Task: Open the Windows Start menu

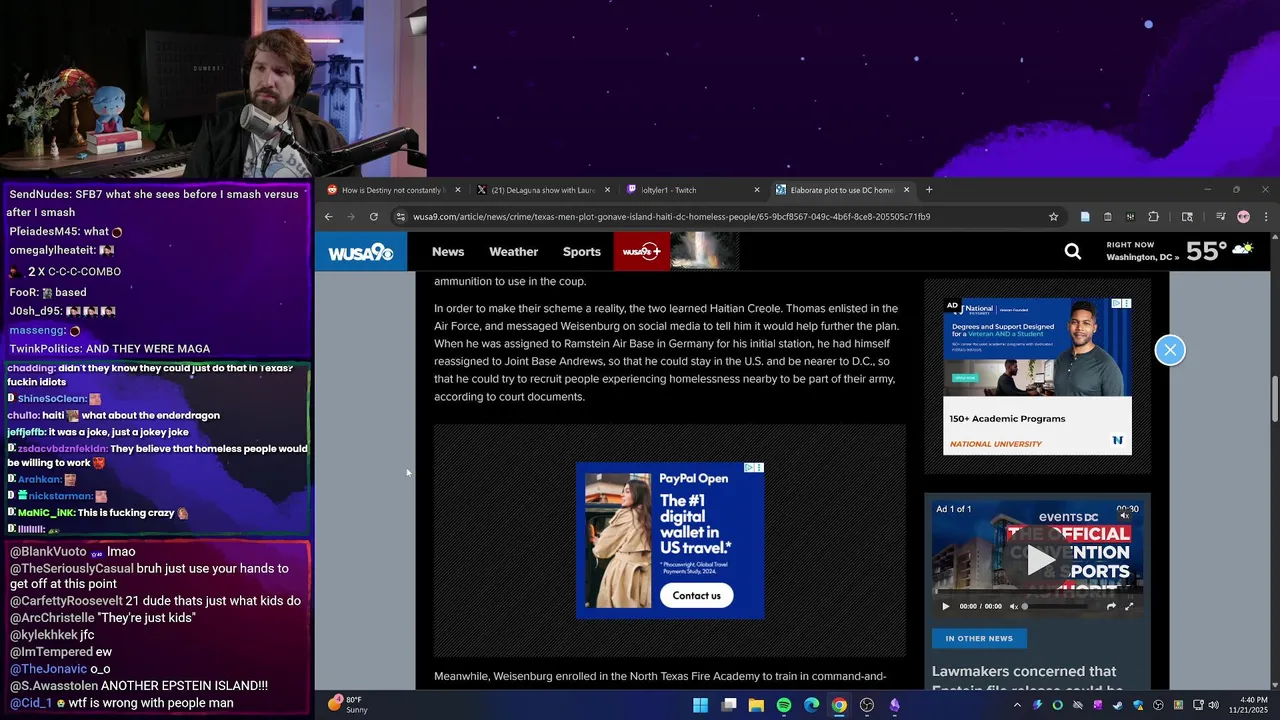Action: tap(701, 705)
